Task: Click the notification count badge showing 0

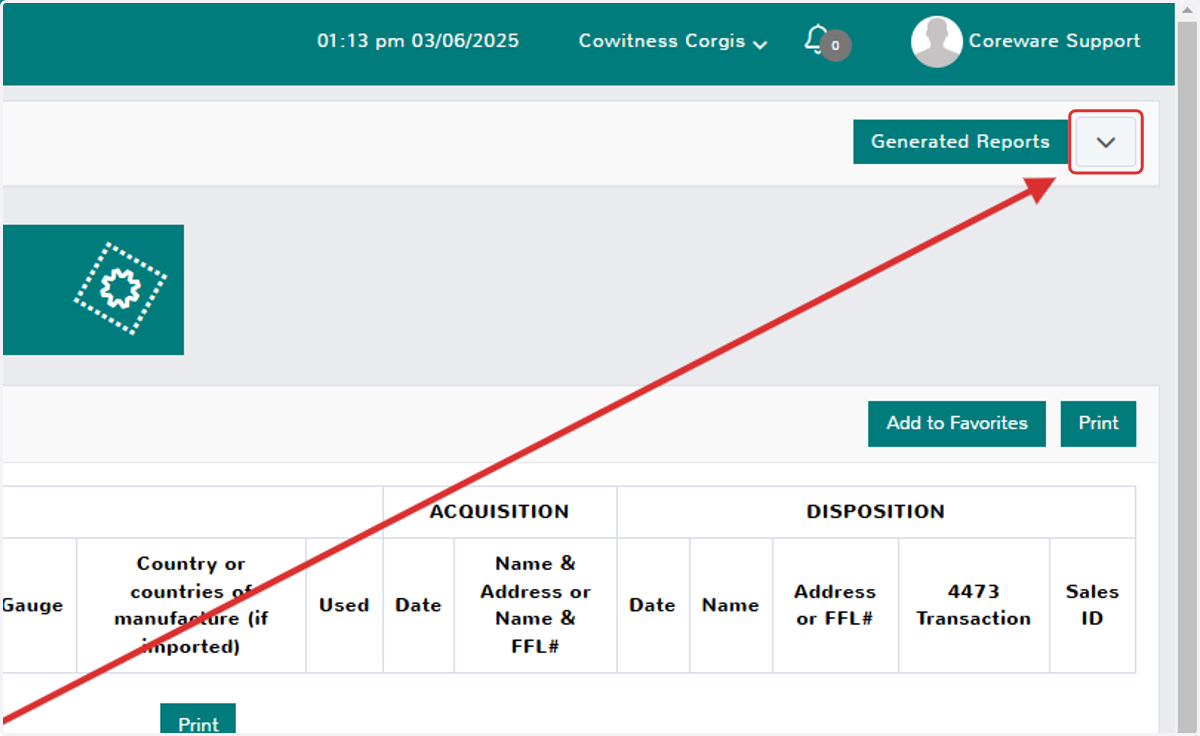Action: tap(836, 46)
